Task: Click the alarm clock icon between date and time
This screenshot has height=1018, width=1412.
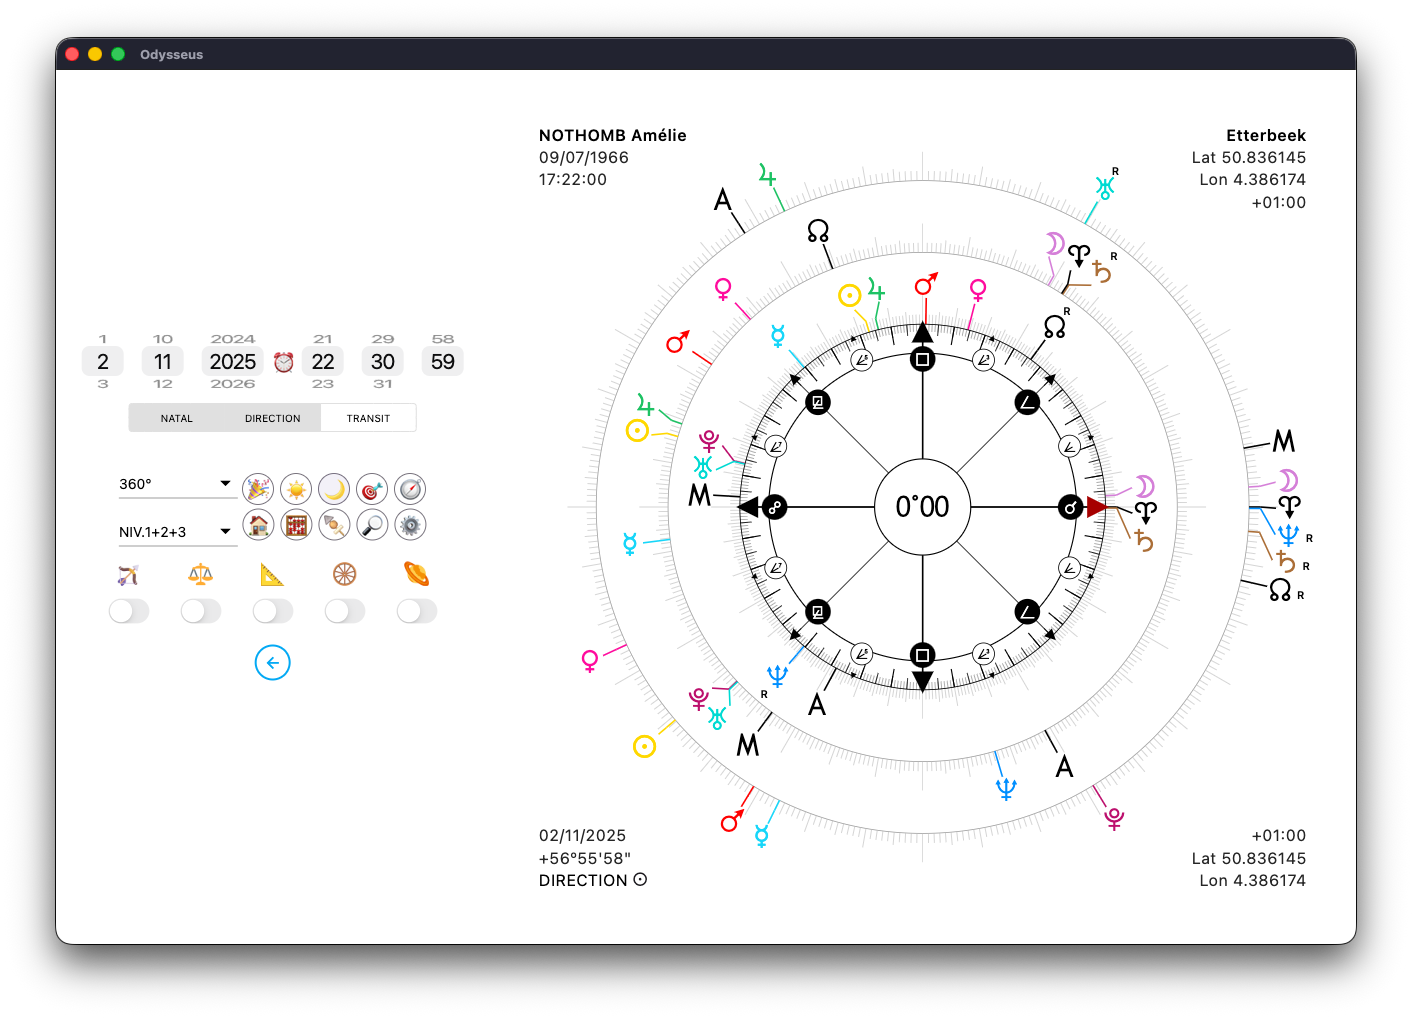Action: (x=284, y=362)
